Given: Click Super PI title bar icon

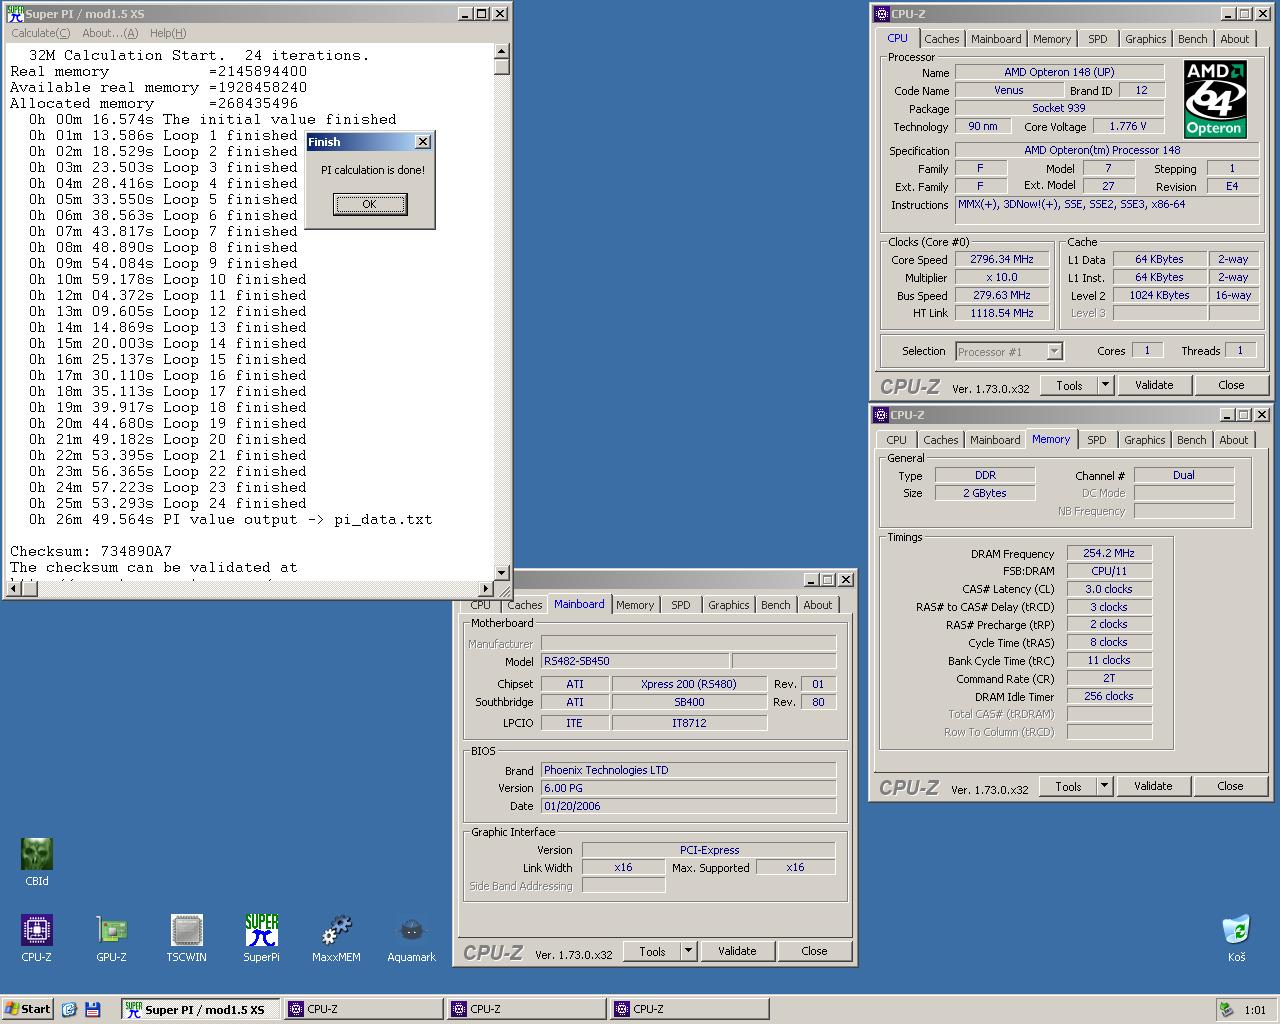Looking at the screenshot, I should point(15,13).
